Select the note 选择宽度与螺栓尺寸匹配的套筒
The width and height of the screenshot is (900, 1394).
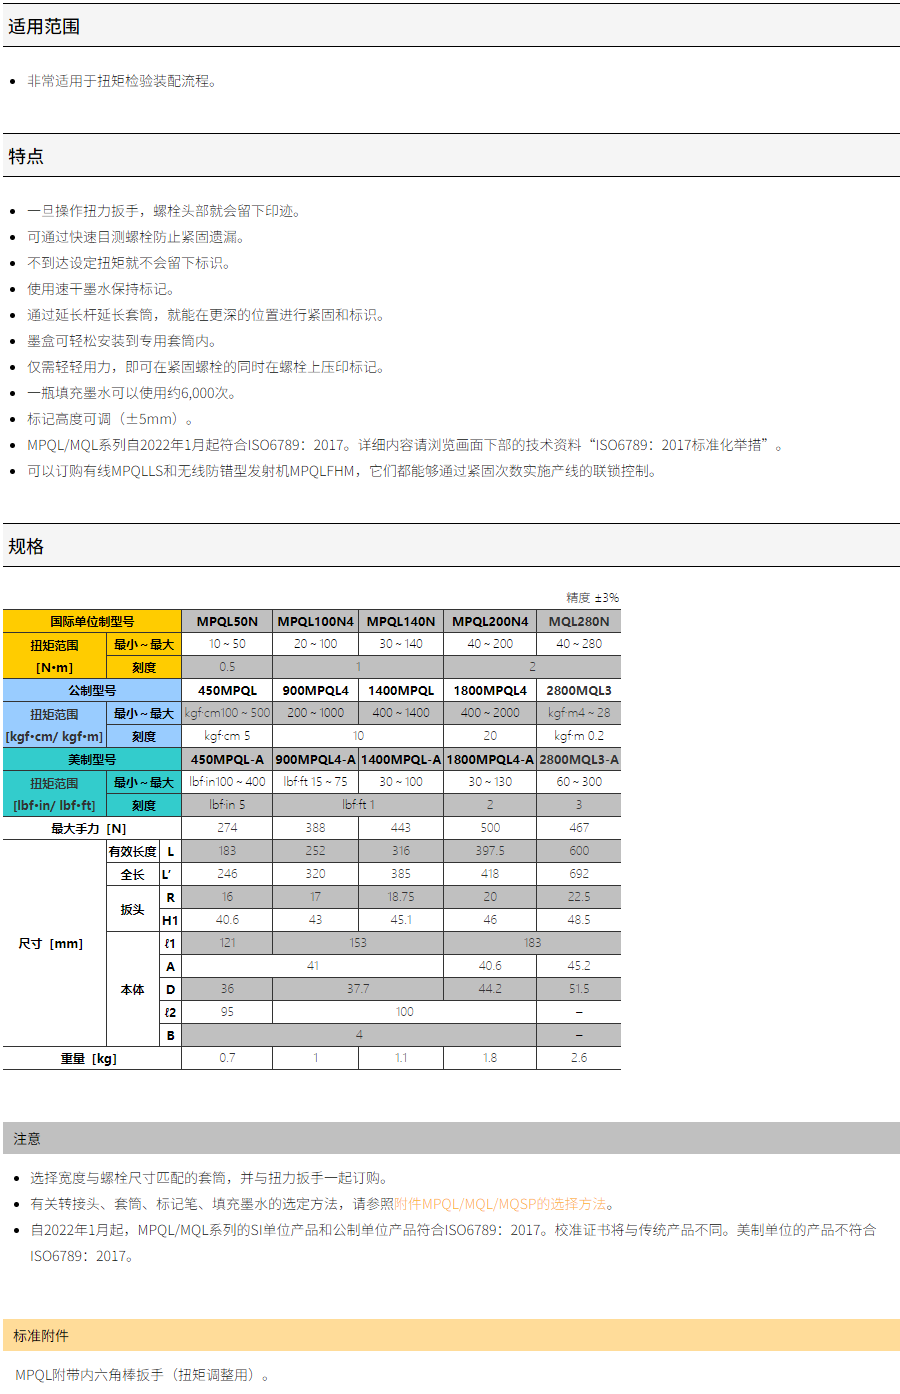pos(209,1178)
